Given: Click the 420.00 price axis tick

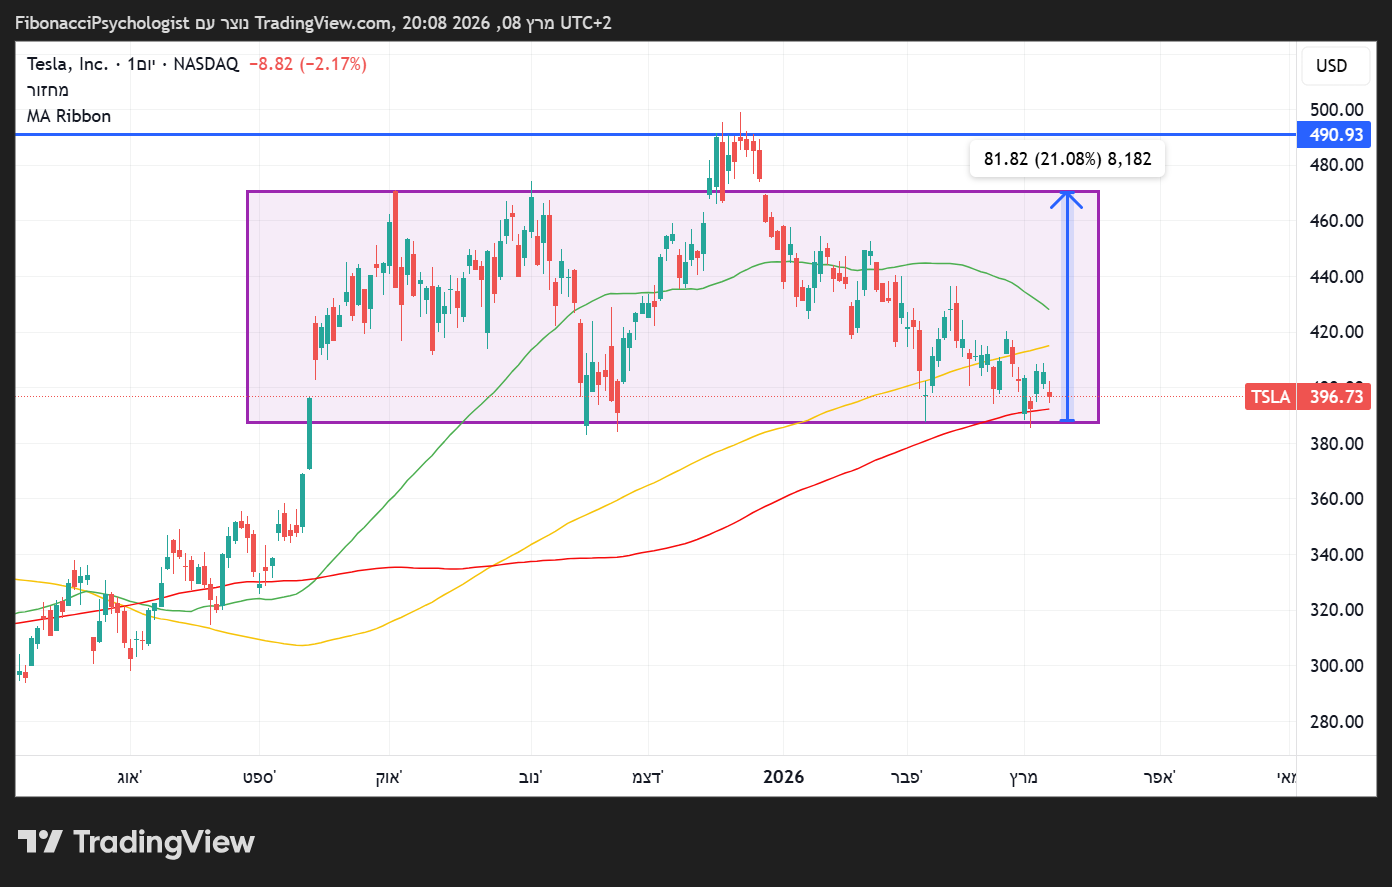Looking at the screenshot, I should pyautogui.click(x=1337, y=332).
